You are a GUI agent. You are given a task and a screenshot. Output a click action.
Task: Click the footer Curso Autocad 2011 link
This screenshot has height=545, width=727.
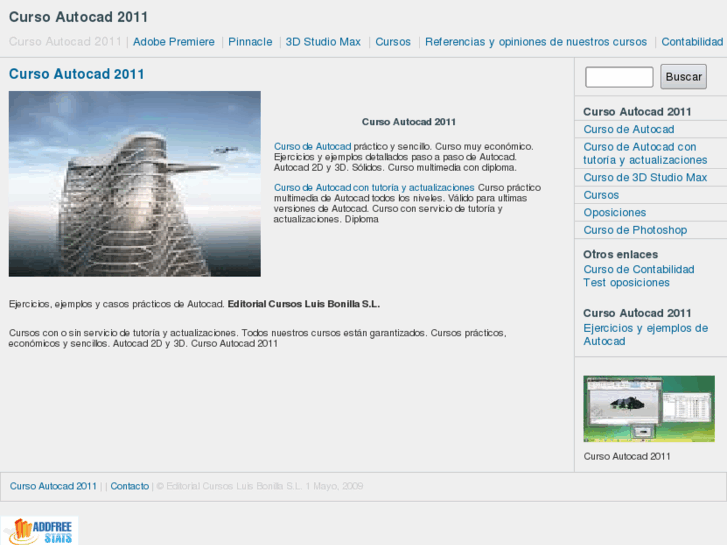click(x=53, y=486)
